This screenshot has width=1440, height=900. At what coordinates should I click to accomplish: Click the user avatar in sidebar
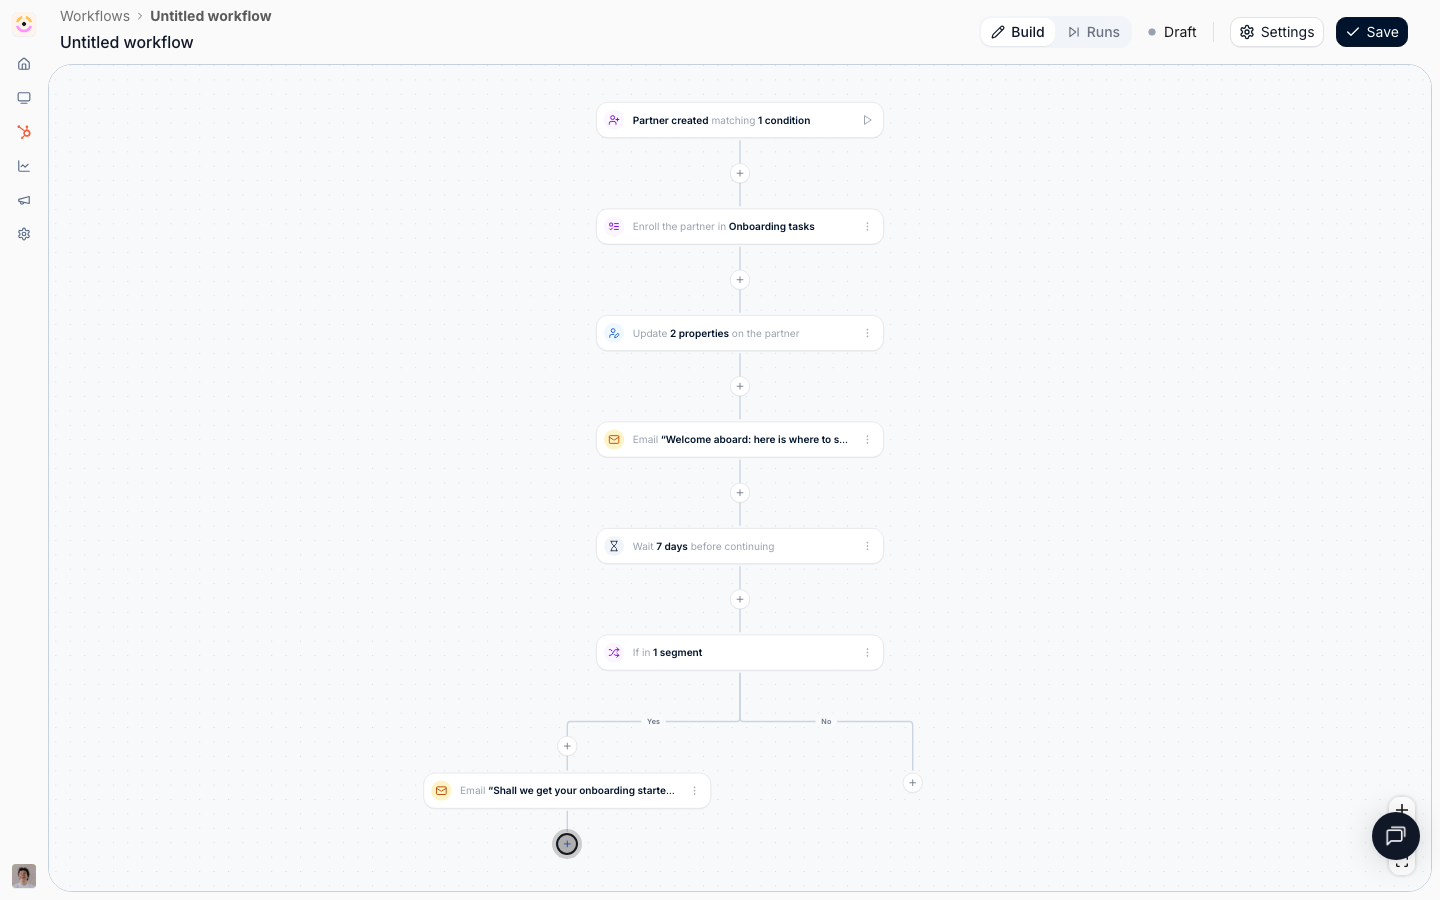pos(24,876)
